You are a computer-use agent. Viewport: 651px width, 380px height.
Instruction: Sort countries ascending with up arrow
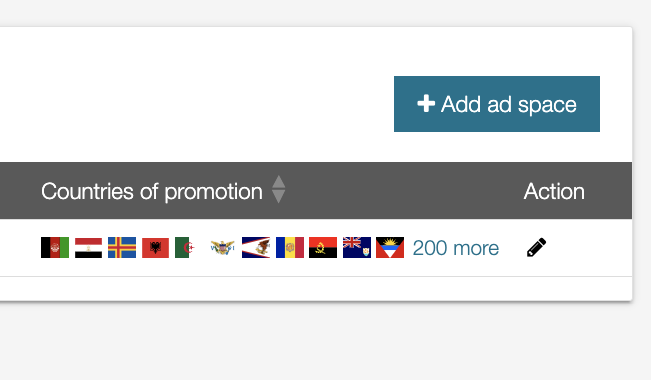(x=279, y=182)
